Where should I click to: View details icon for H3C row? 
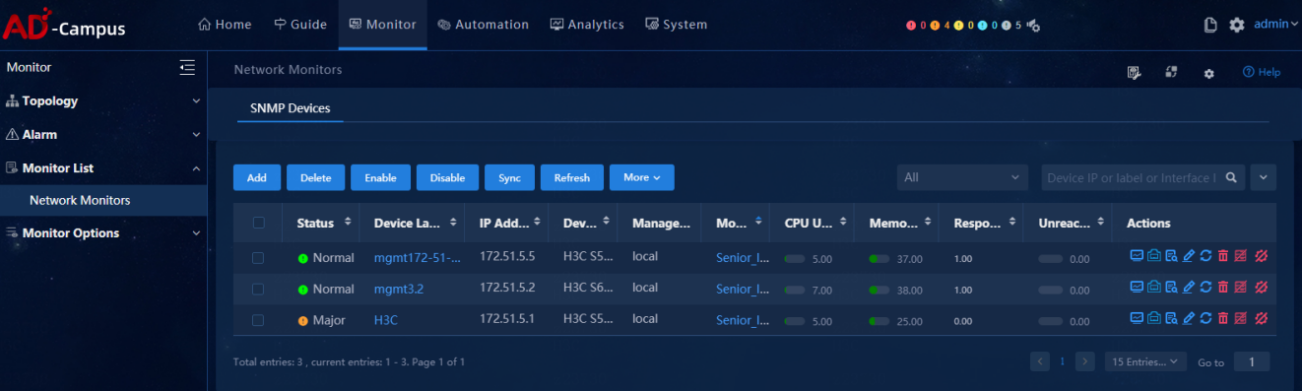click(1171, 319)
